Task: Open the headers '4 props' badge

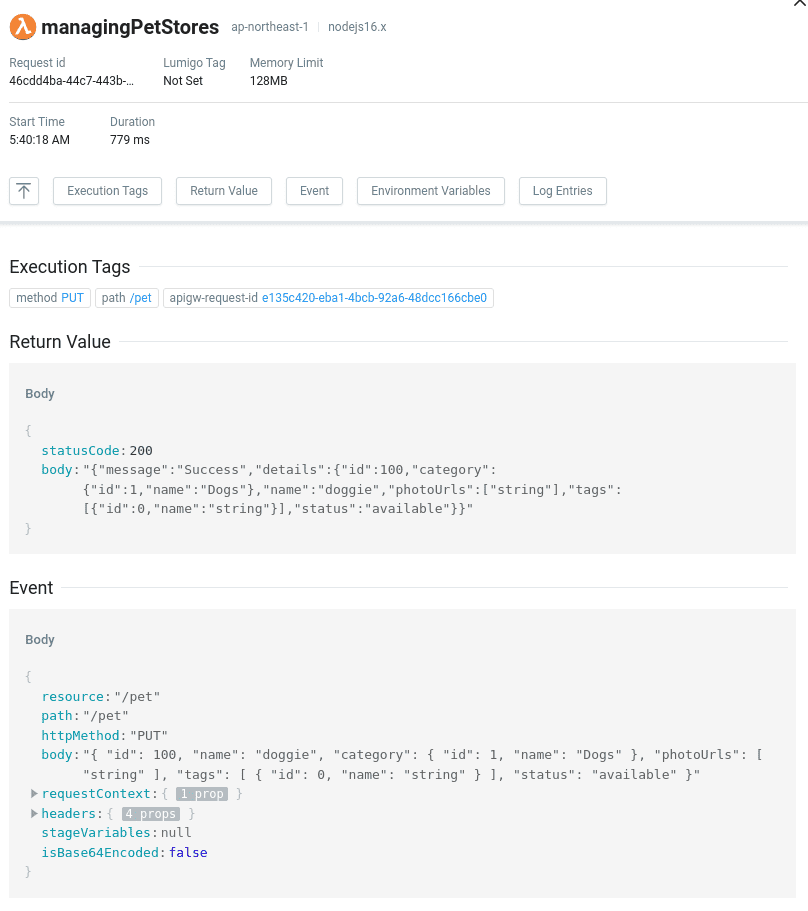Action: [150, 813]
